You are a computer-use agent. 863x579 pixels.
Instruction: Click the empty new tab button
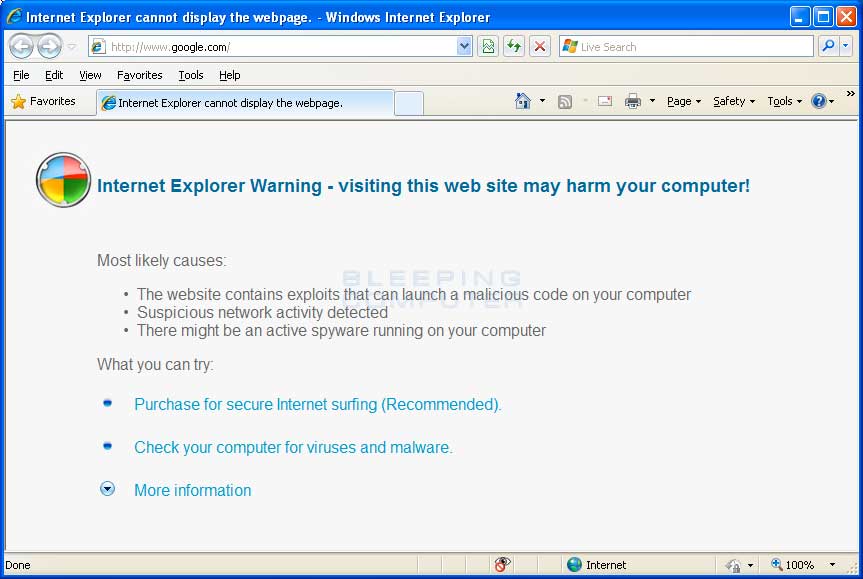pyautogui.click(x=409, y=103)
